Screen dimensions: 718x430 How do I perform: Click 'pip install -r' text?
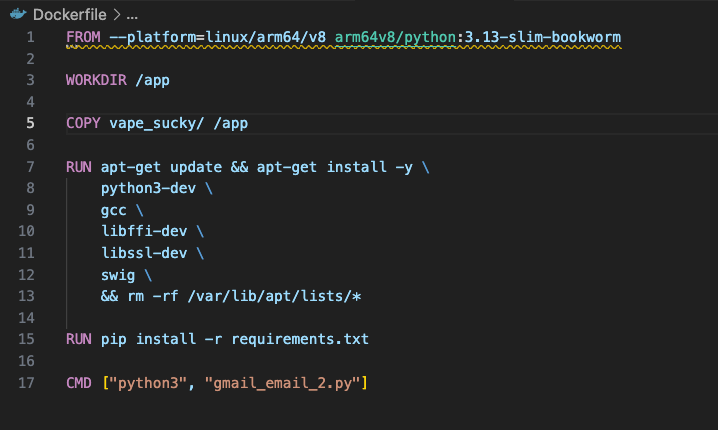click(x=162, y=339)
